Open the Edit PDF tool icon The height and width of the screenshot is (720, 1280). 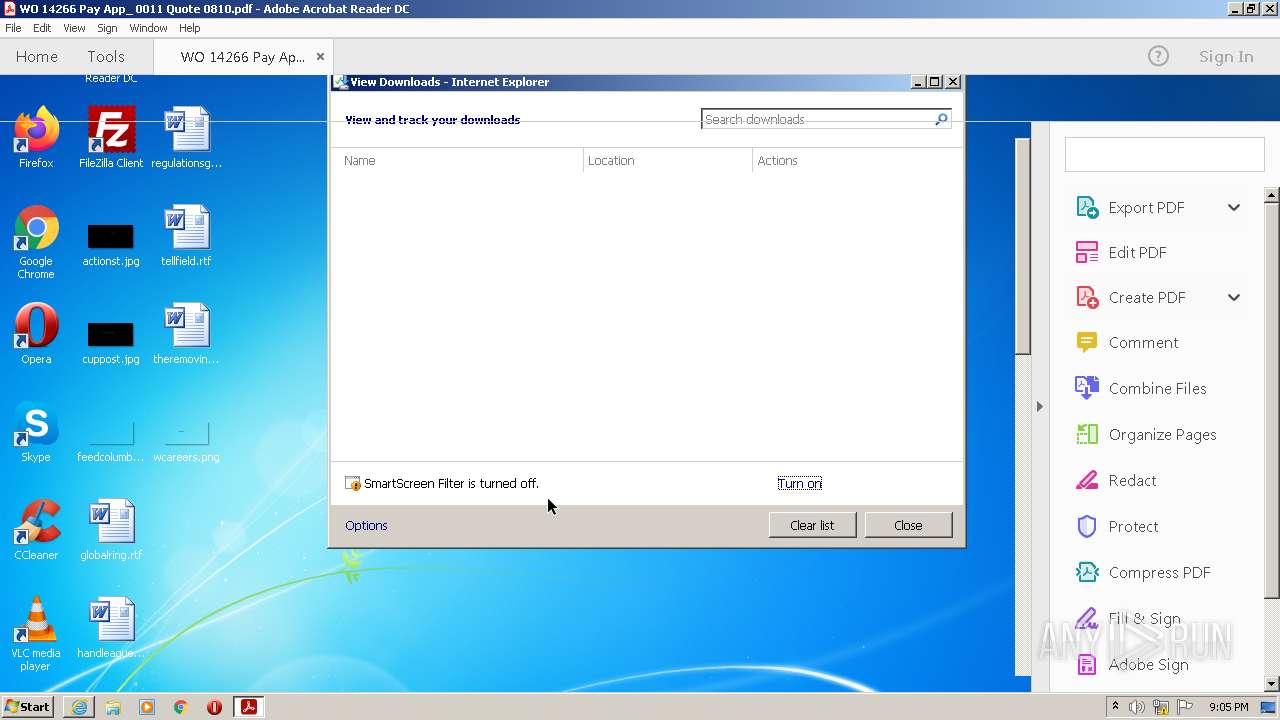pos(1087,252)
